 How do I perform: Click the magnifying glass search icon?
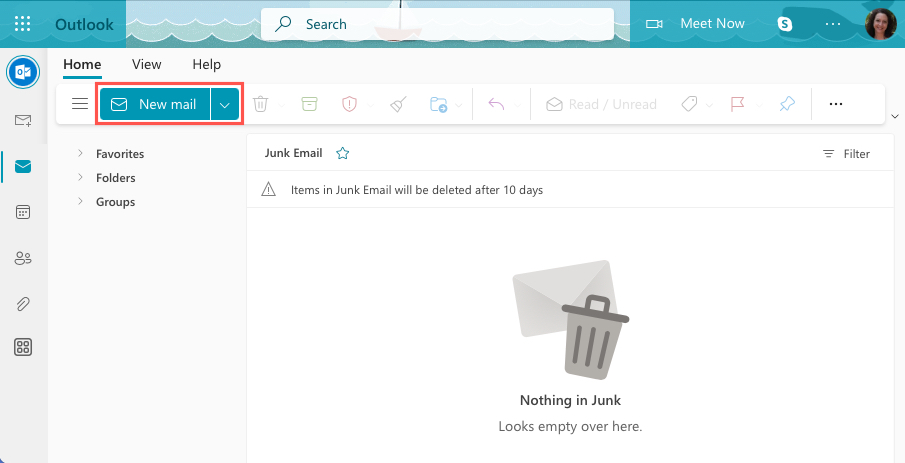coord(283,24)
